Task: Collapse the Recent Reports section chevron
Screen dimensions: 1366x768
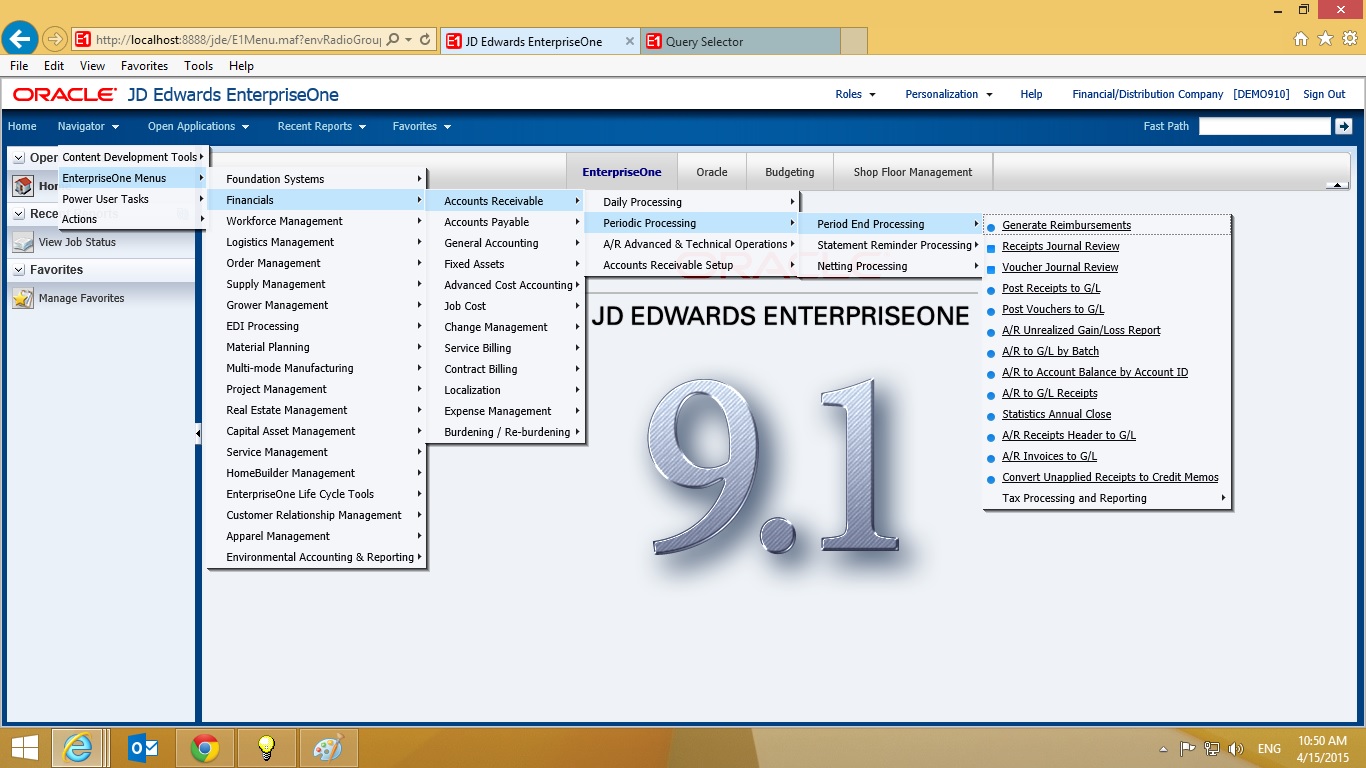Action: click(x=19, y=214)
